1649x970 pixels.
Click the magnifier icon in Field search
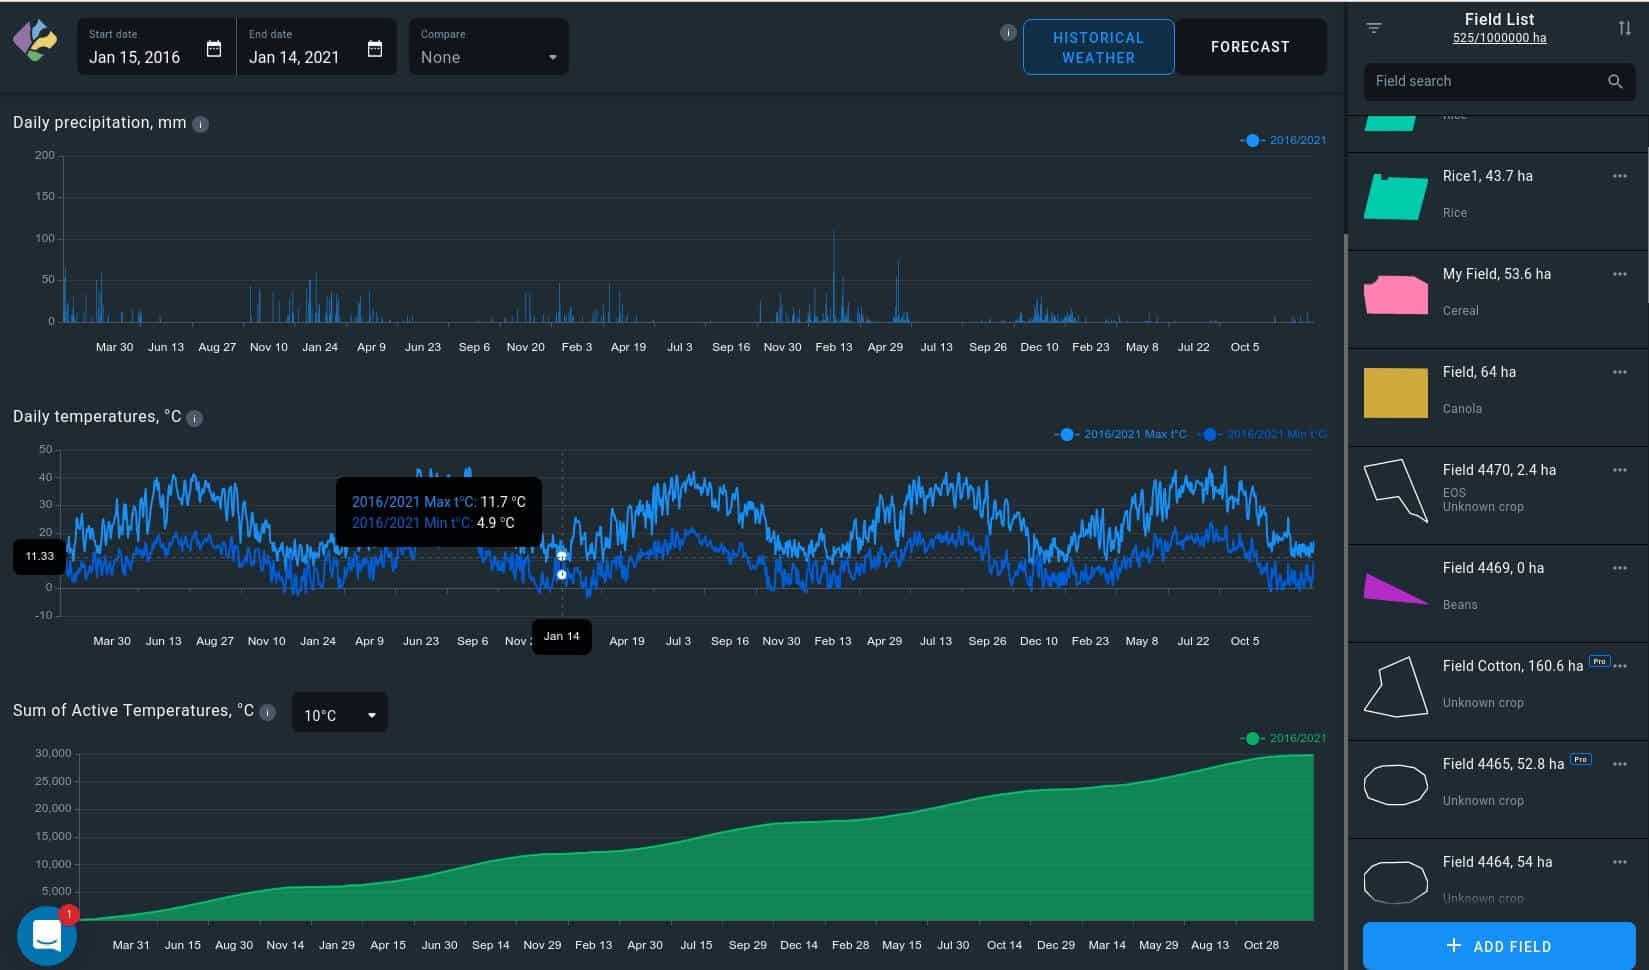[1615, 81]
